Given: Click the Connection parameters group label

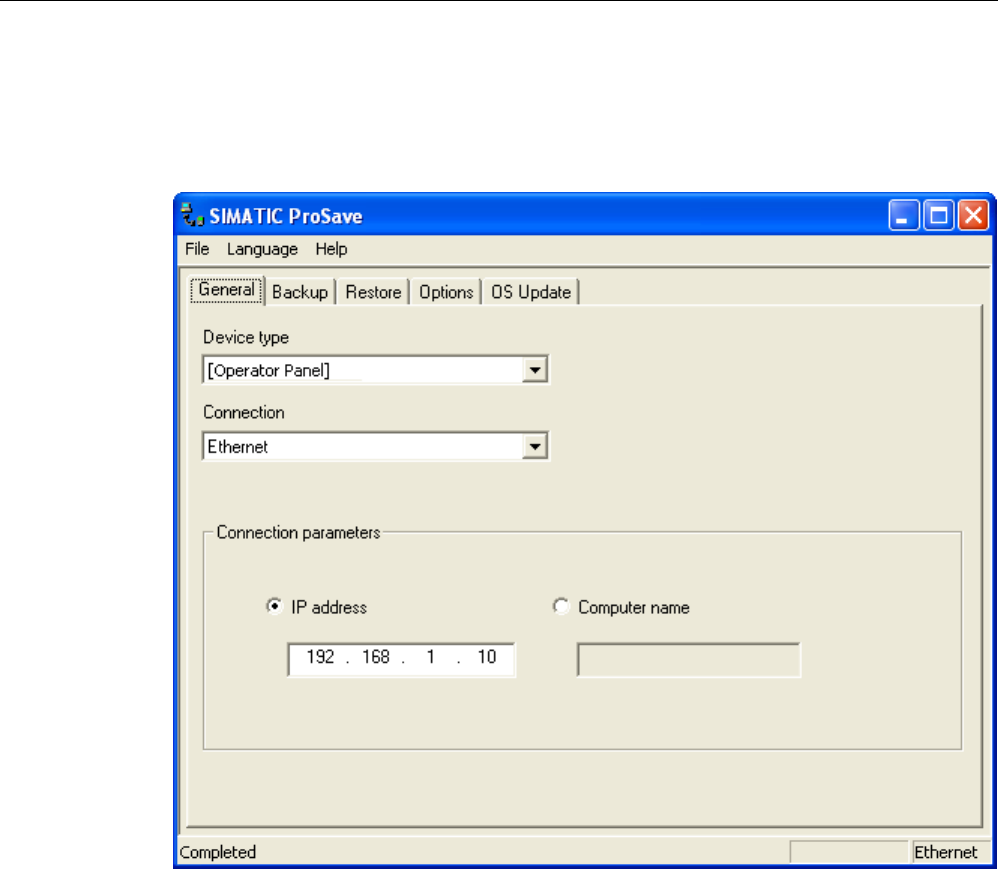Looking at the screenshot, I should point(299,532).
